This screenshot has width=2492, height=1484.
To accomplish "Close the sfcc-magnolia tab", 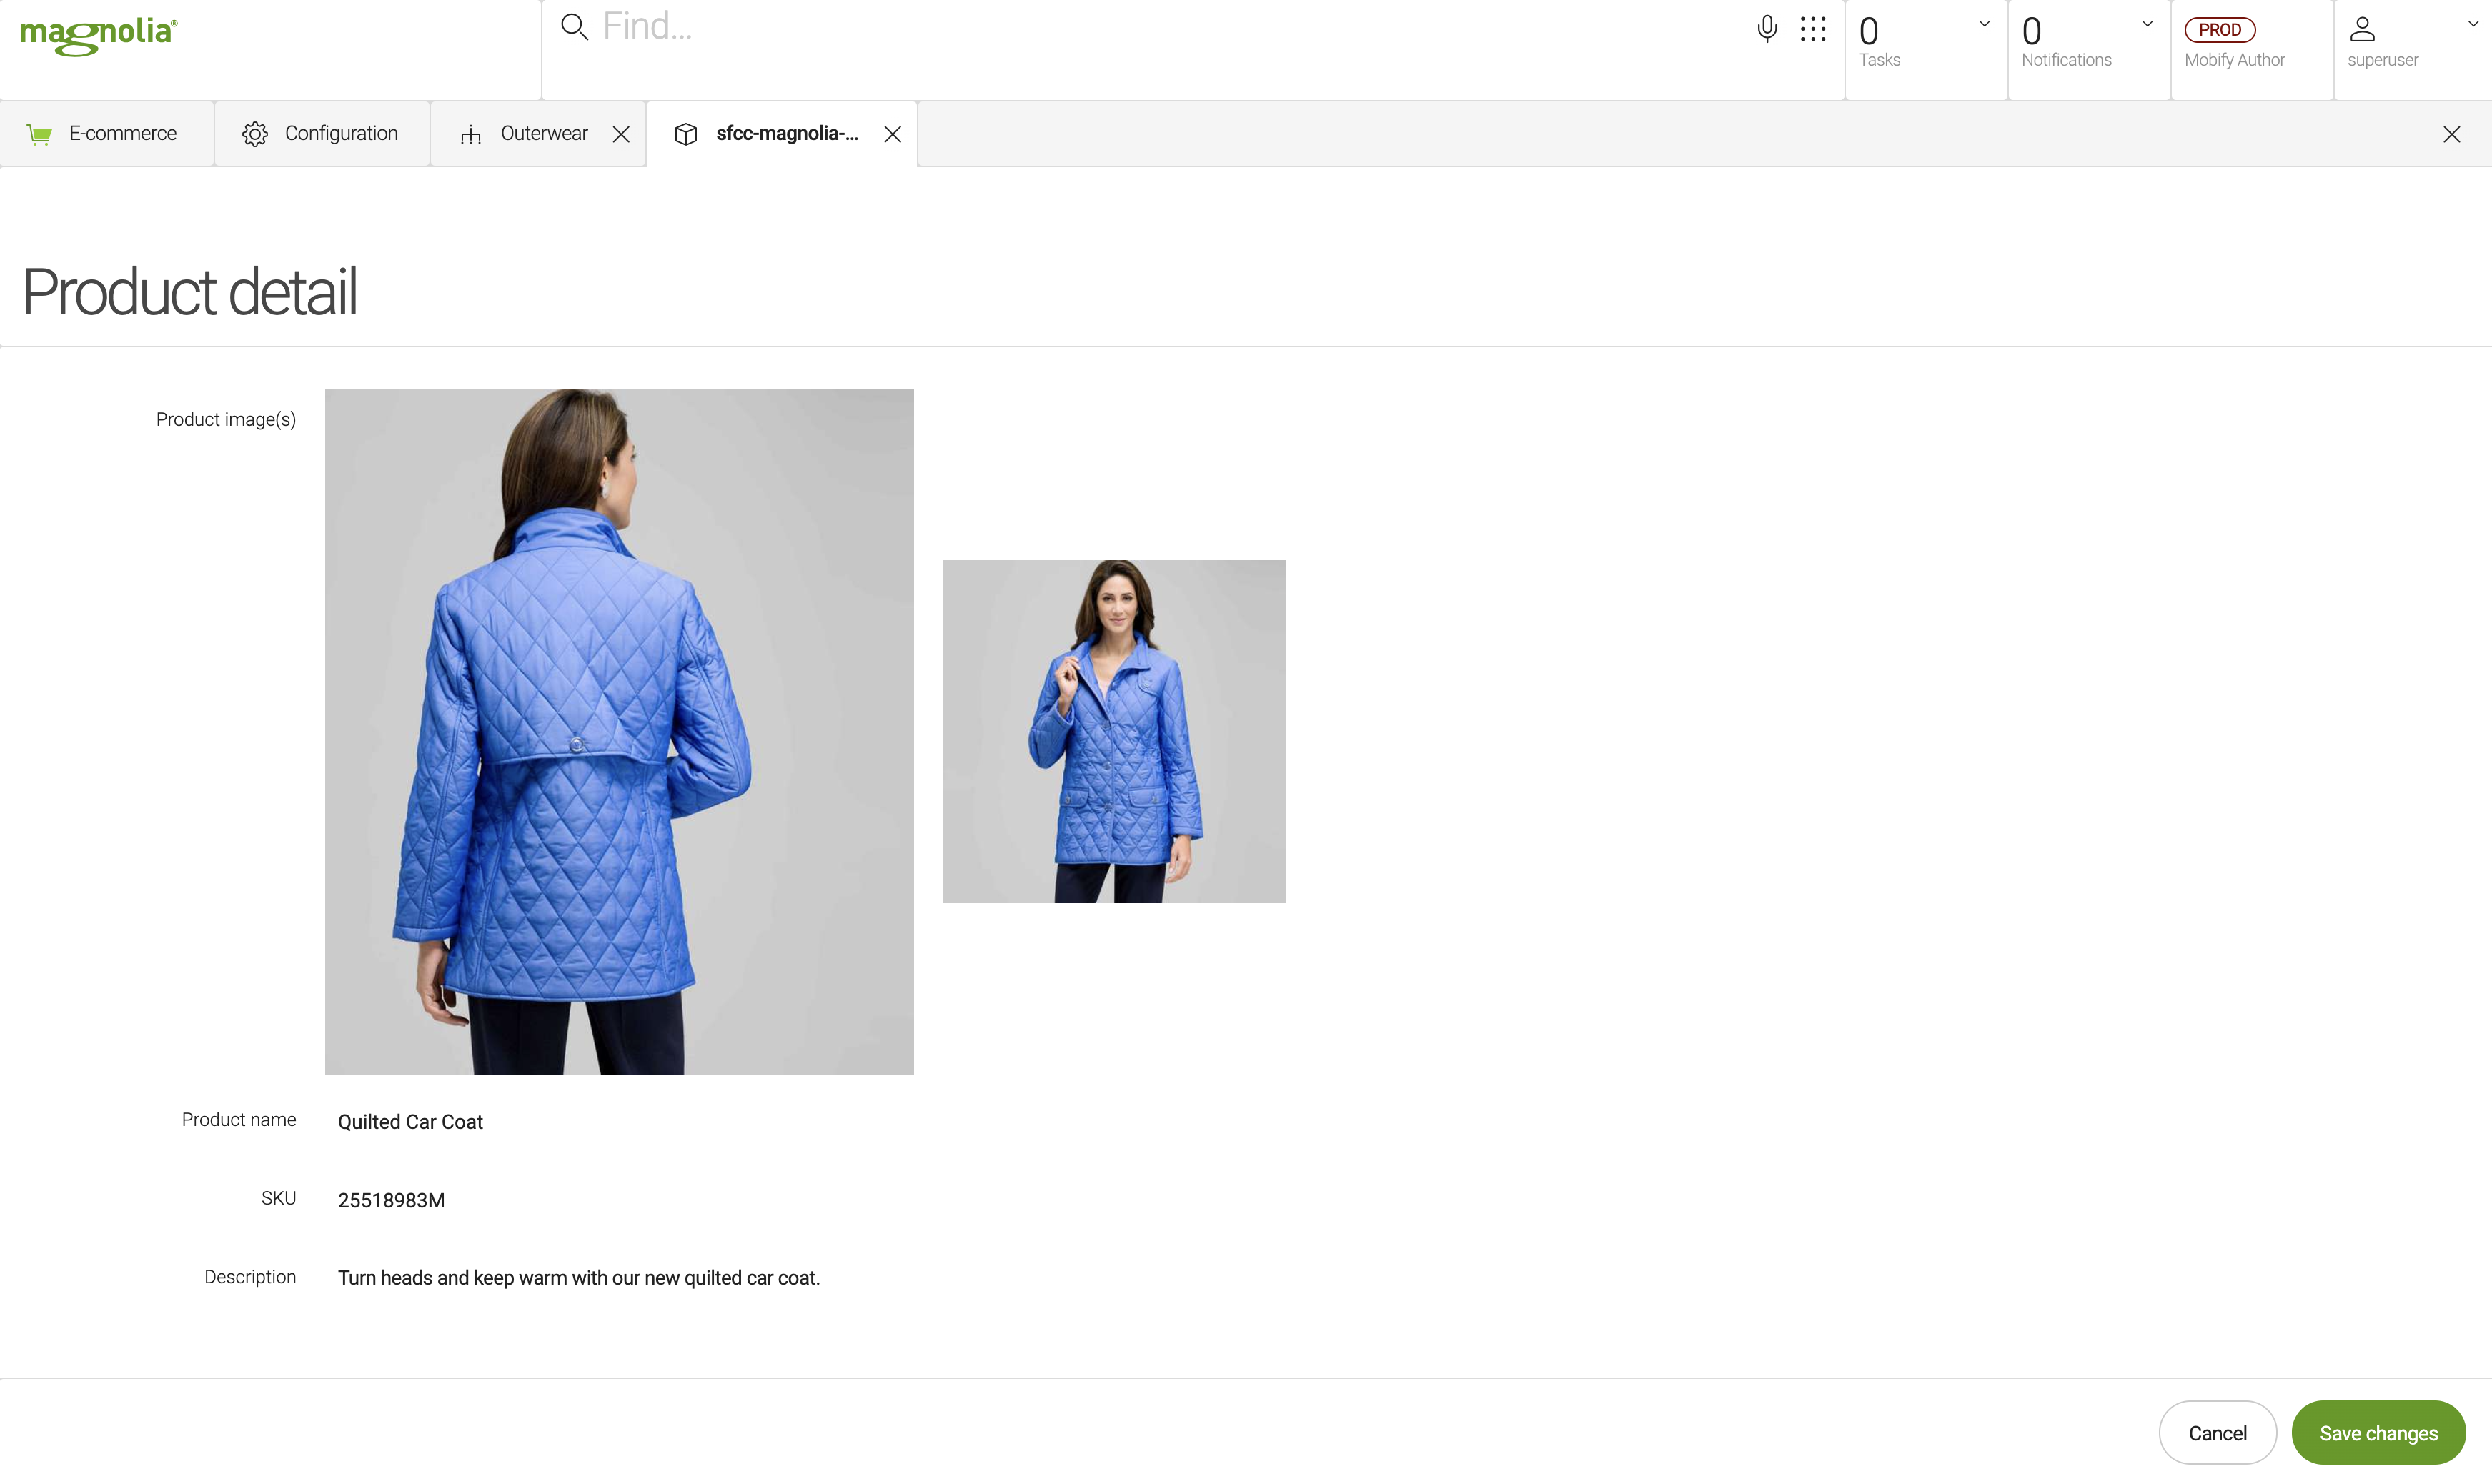I will (893, 135).
